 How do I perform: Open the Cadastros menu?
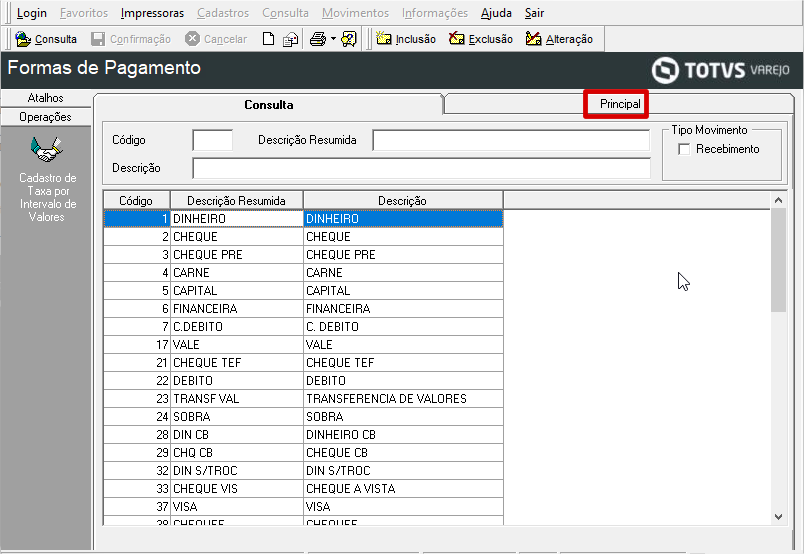[x=223, y=13]
